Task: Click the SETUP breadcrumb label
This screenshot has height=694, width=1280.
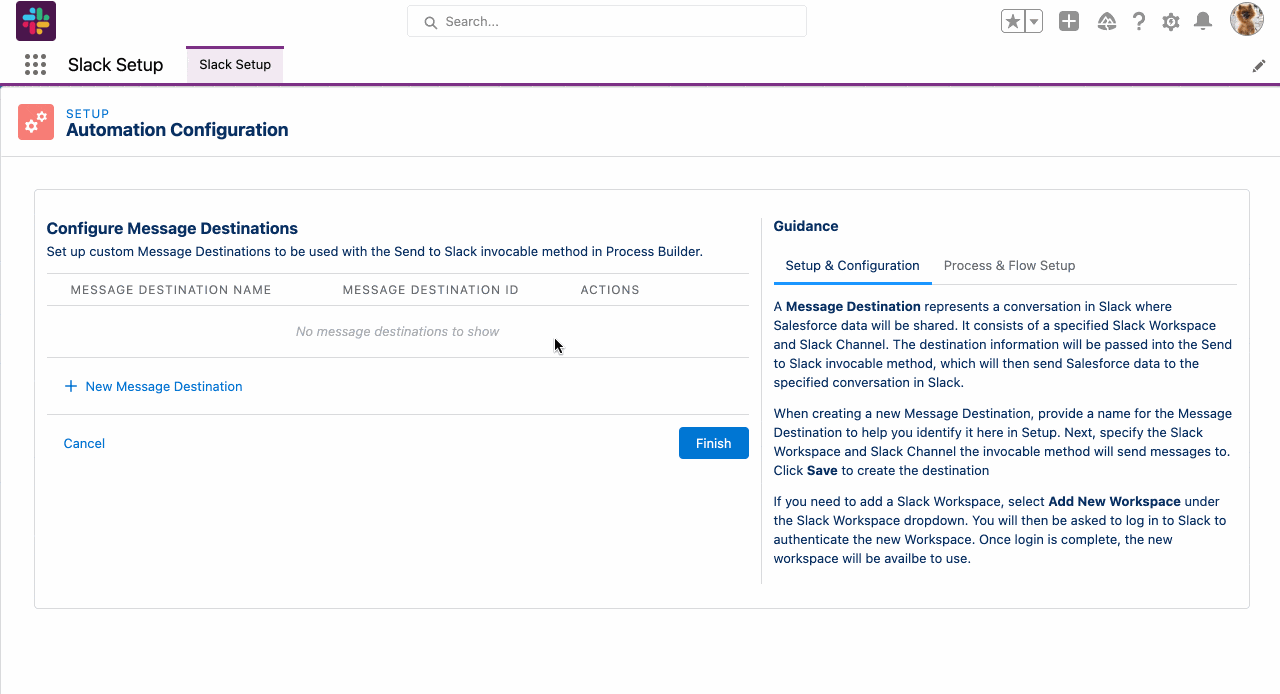Action: [88, 114]
